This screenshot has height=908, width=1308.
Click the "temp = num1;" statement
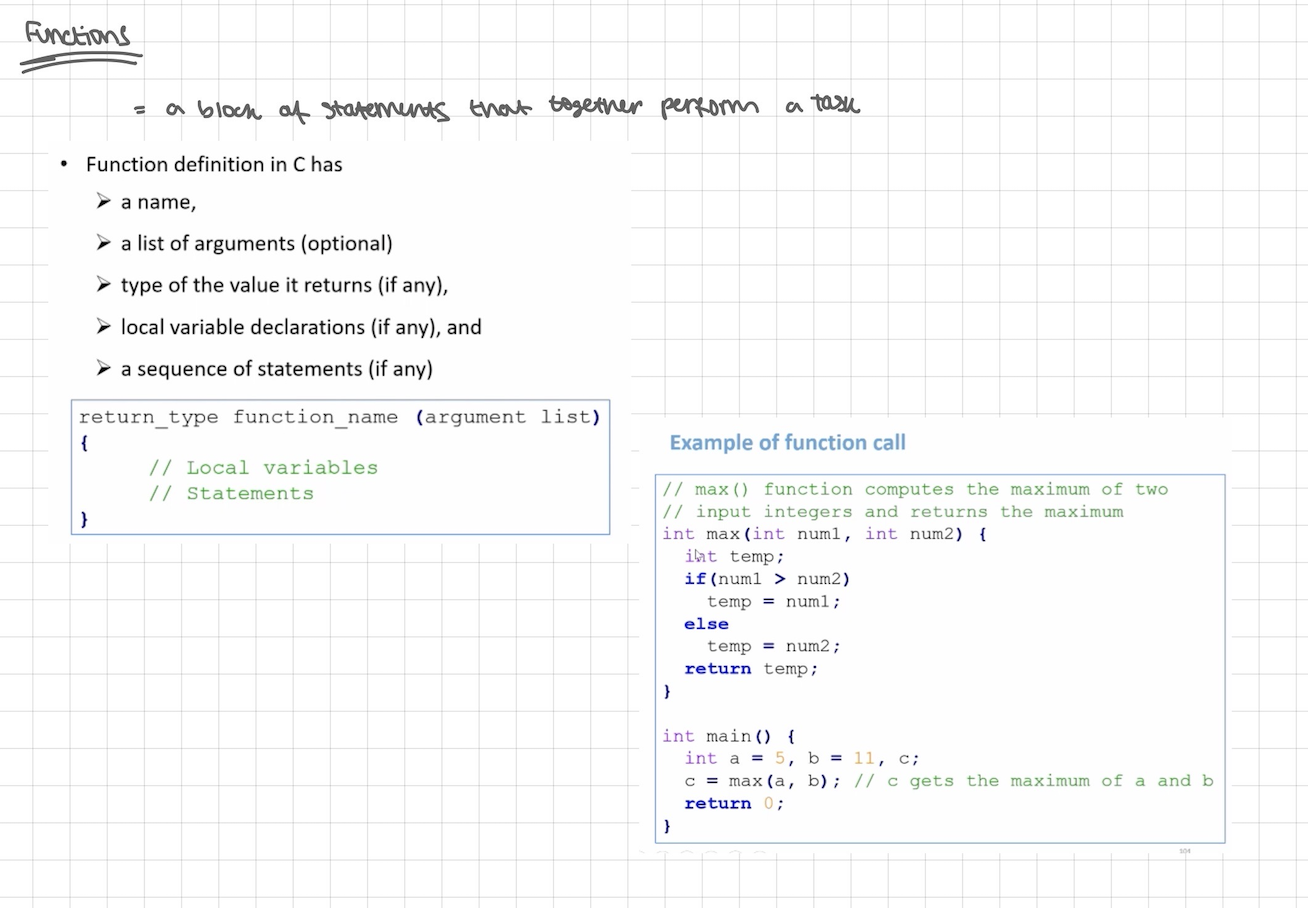[774, 602]
